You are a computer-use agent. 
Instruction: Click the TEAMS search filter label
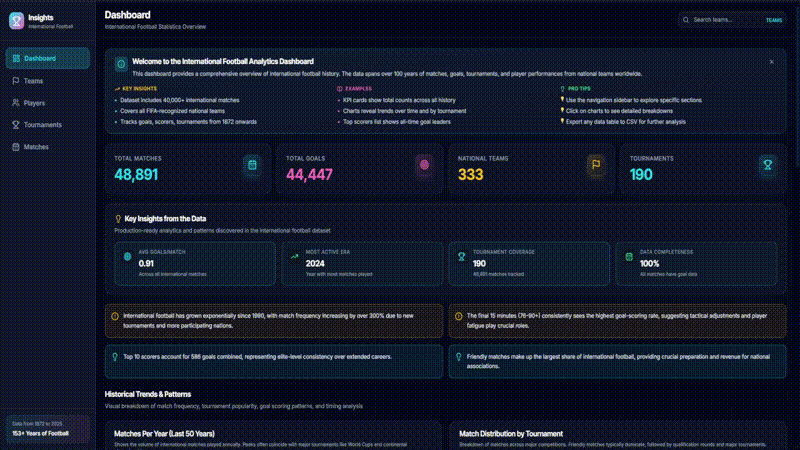[773, 20]
